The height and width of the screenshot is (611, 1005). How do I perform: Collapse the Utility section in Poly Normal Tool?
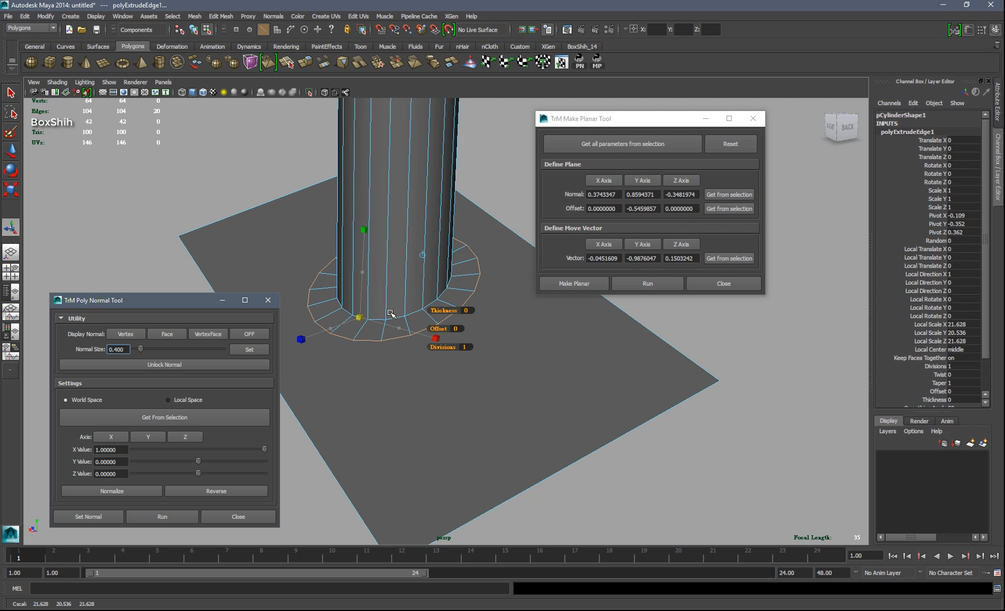click(61, 318)
